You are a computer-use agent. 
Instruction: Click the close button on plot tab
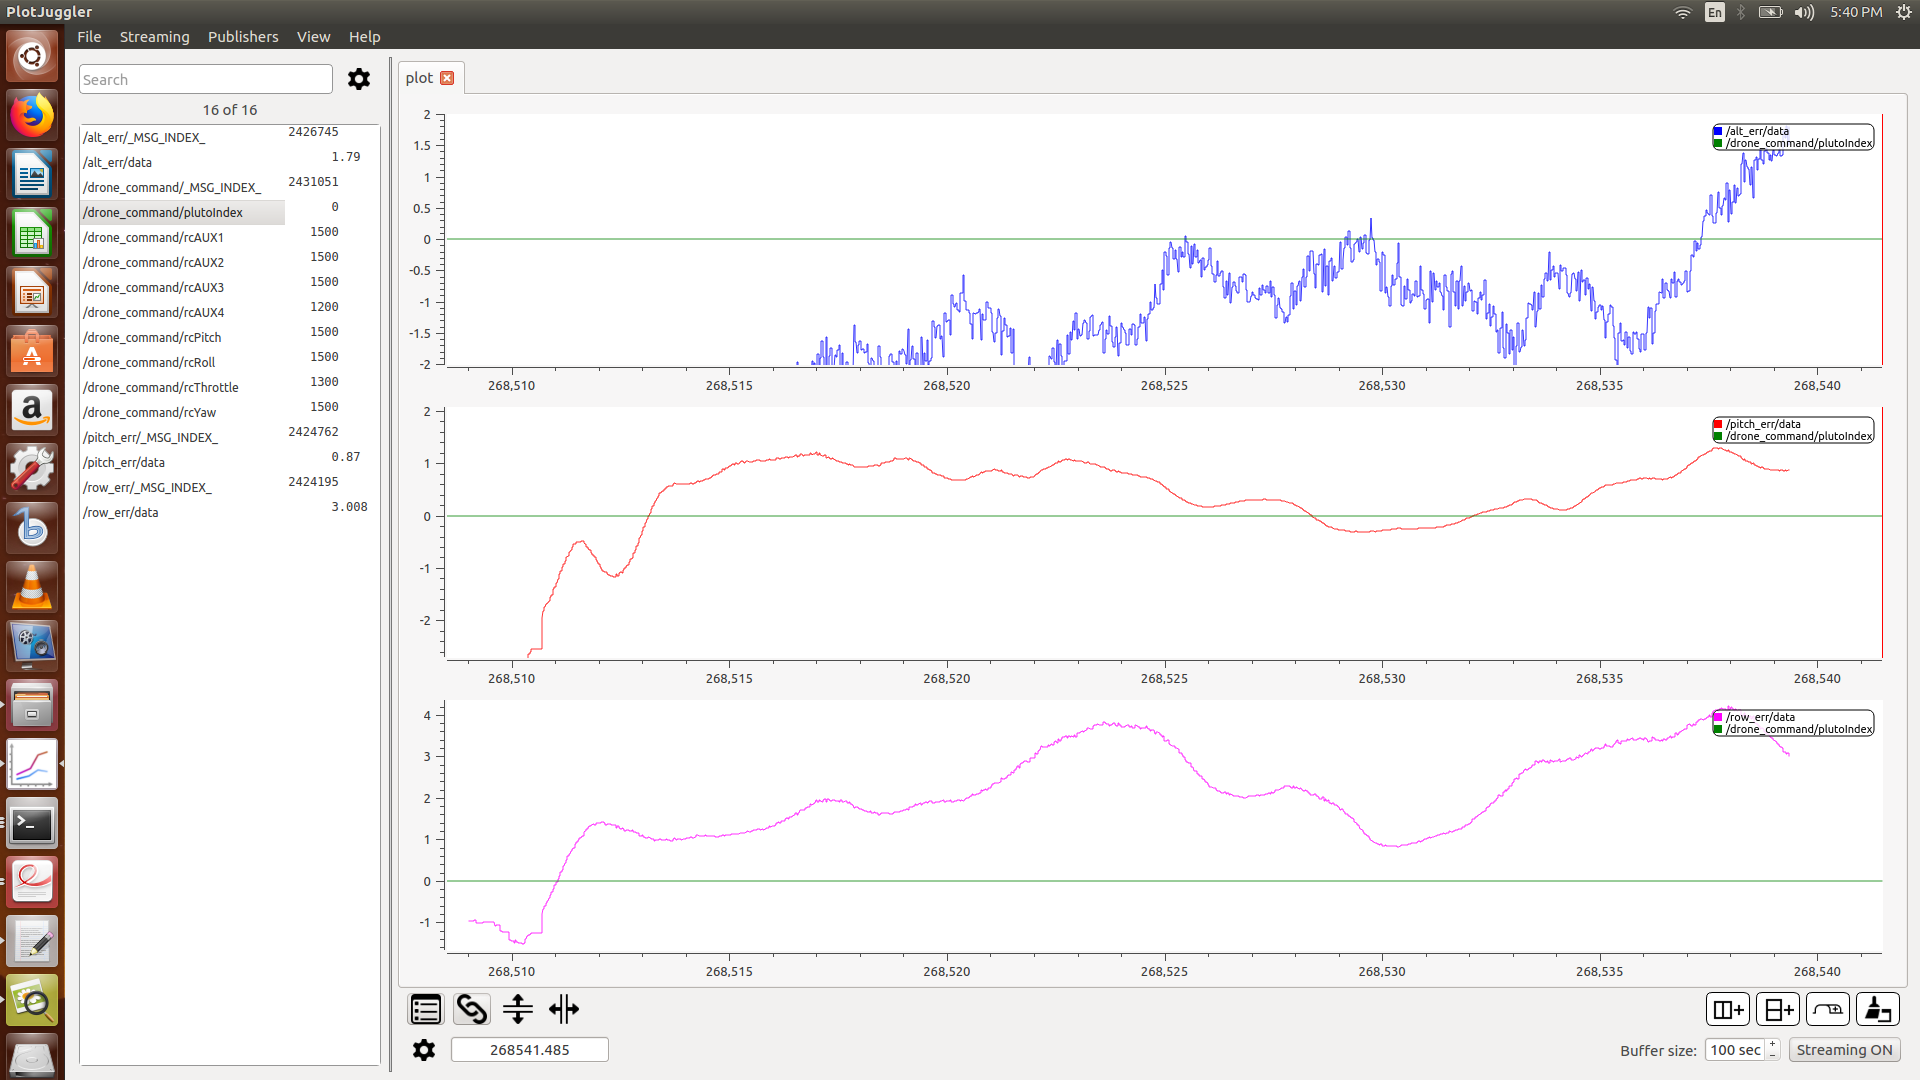pyautogui.click(x=448, y=78)
